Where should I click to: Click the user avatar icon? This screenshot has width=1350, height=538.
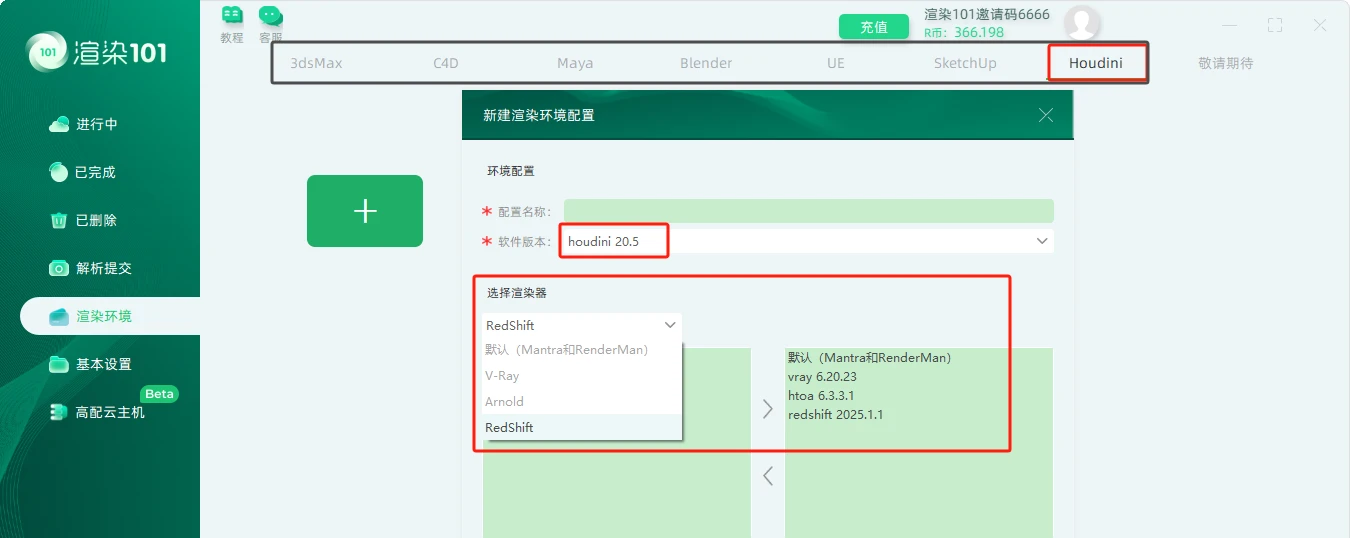pos(1082,22)
